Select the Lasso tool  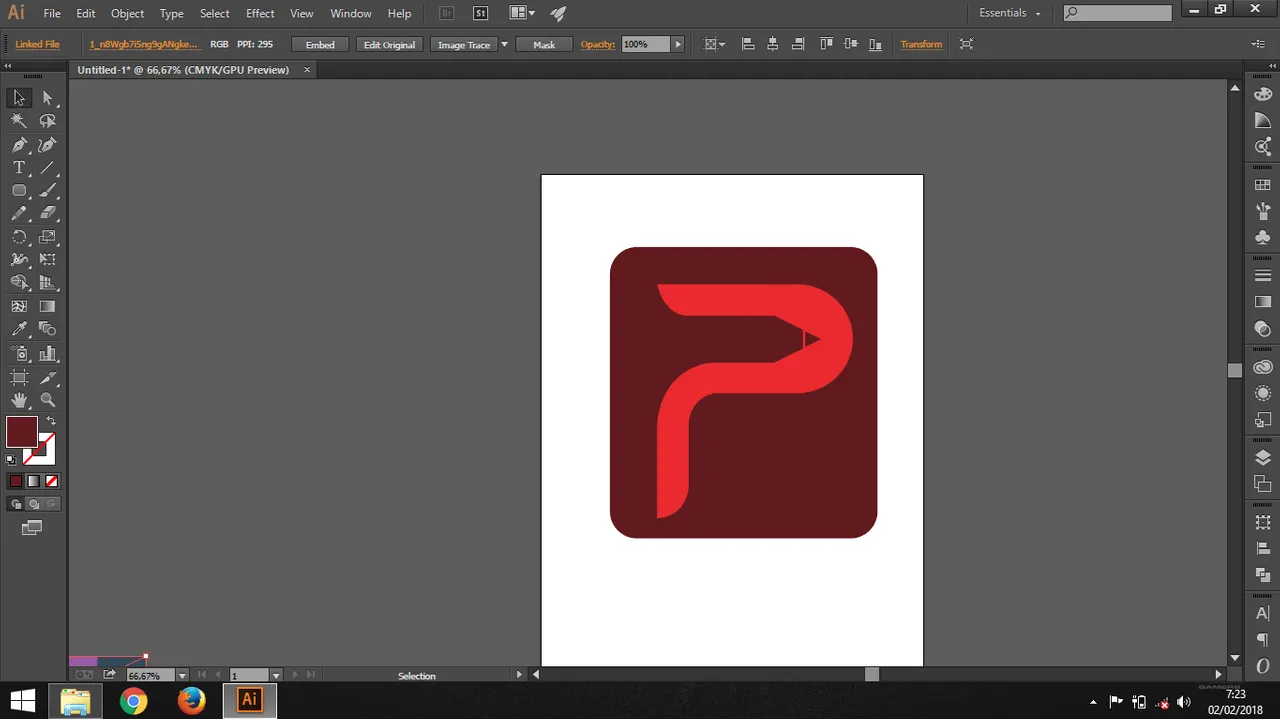click(x=47, y=121)
